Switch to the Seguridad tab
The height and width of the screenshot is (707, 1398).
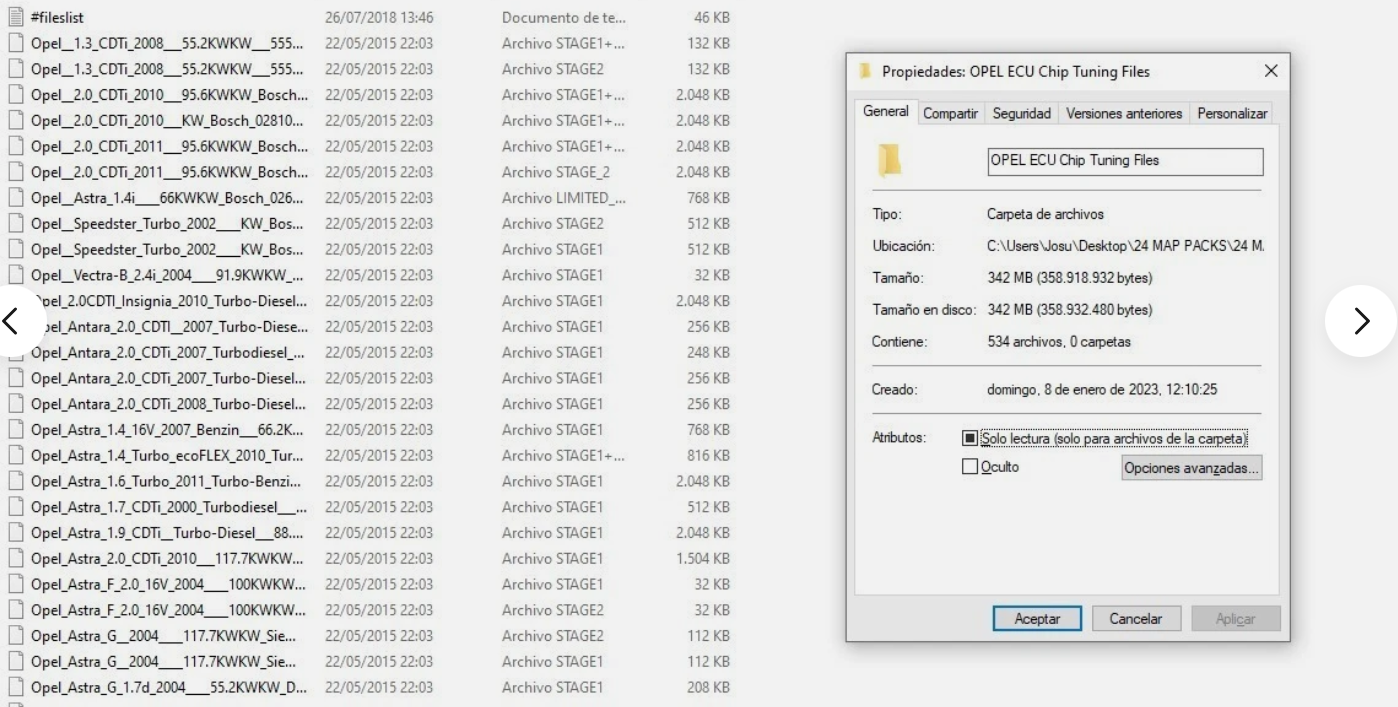click(1021, 113)
